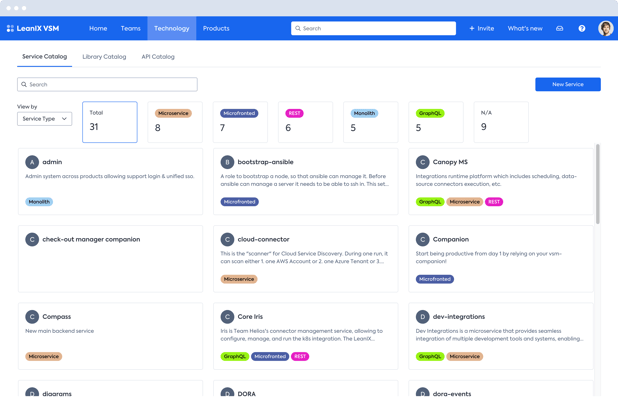Click the services list vertical scrollbar

pyautogui.click(x=598, y=184)
